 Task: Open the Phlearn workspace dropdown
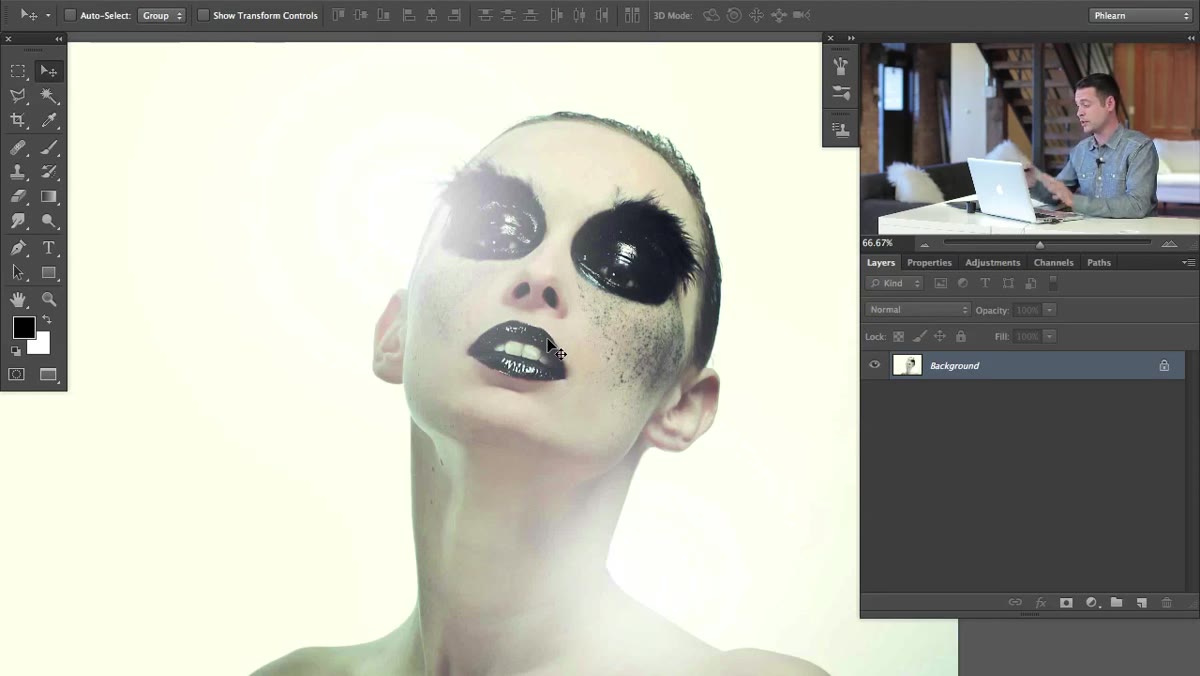click(1140, 15)
